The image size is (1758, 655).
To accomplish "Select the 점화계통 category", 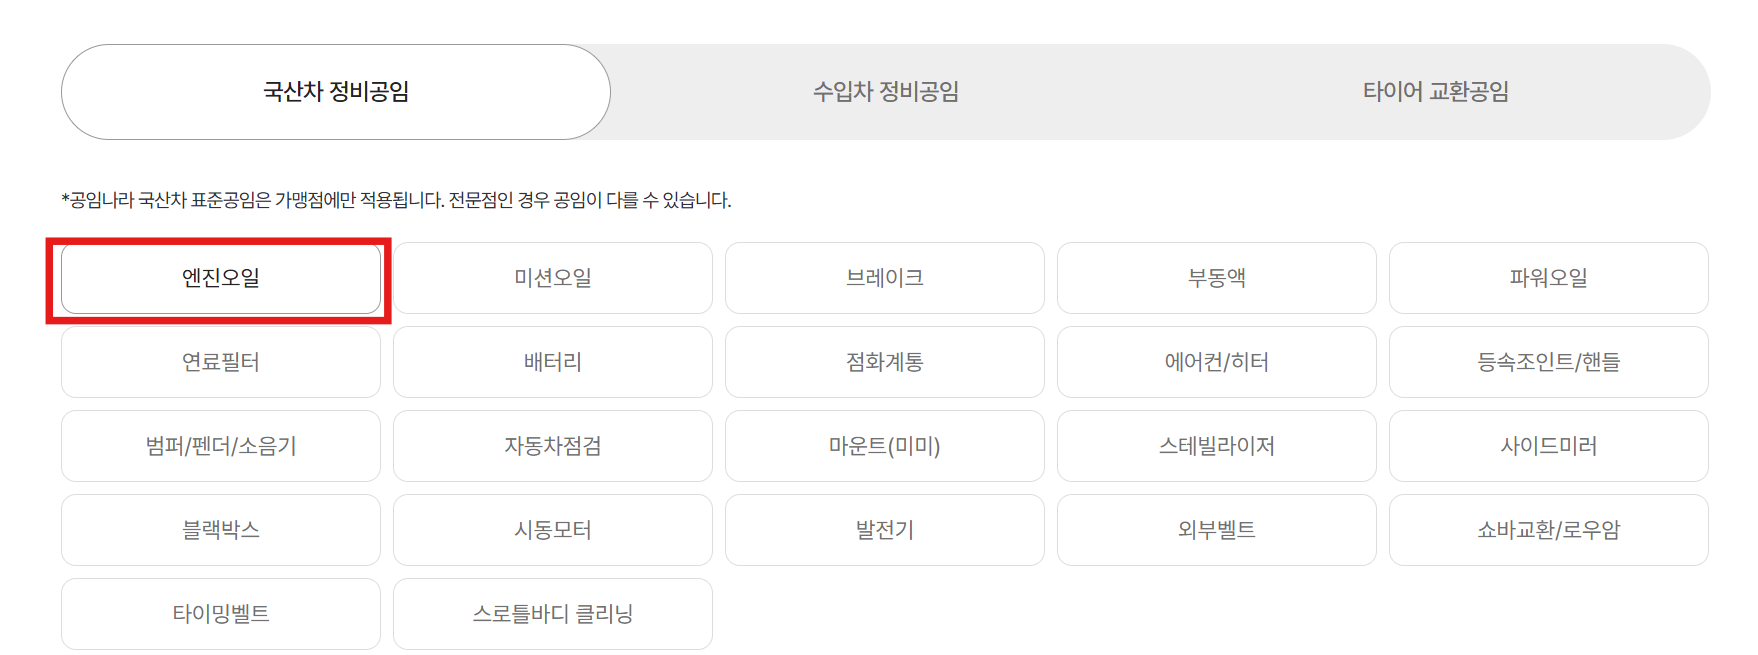I will [x=885, y=362].
